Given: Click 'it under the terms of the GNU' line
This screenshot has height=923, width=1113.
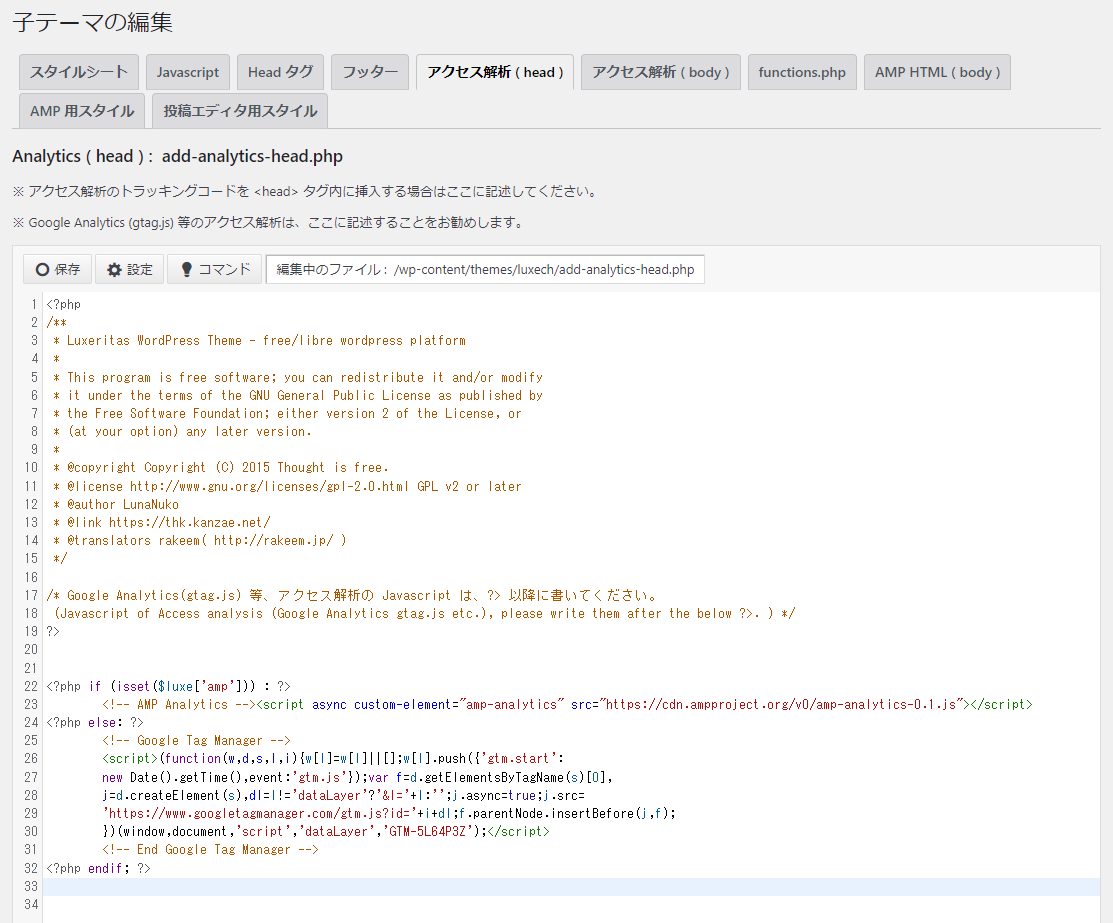Looking at the screenshot, I should pos(297,395).
